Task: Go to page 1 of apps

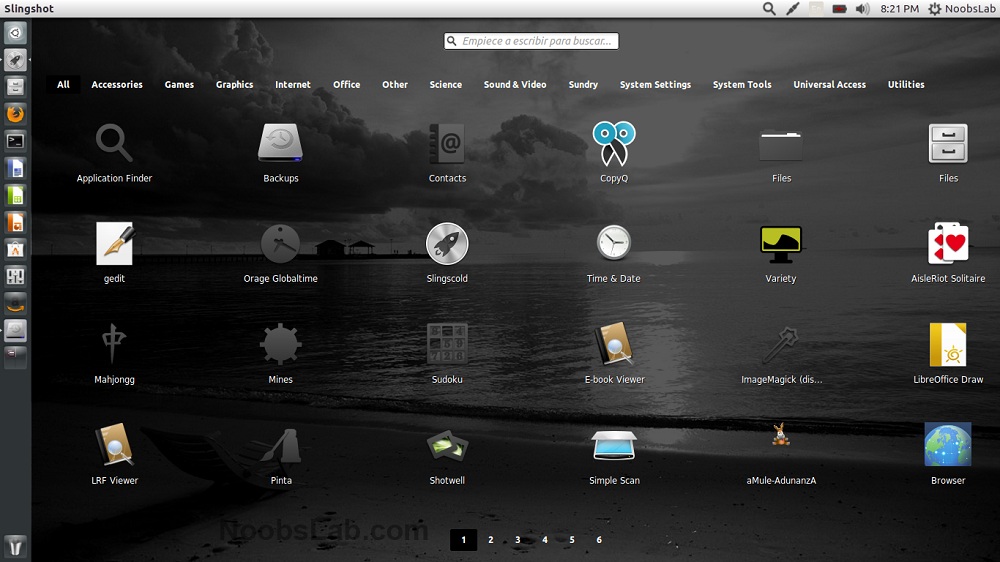Action: pyautogui.click(x=464, y=540)
